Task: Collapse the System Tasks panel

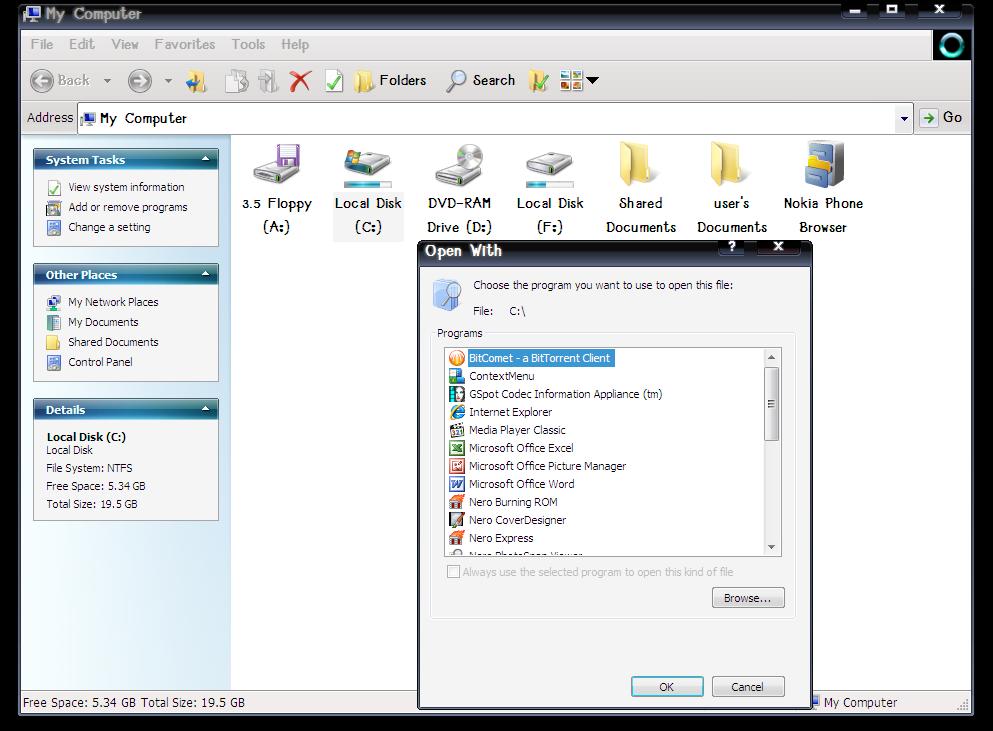Action: click(205, 159)
